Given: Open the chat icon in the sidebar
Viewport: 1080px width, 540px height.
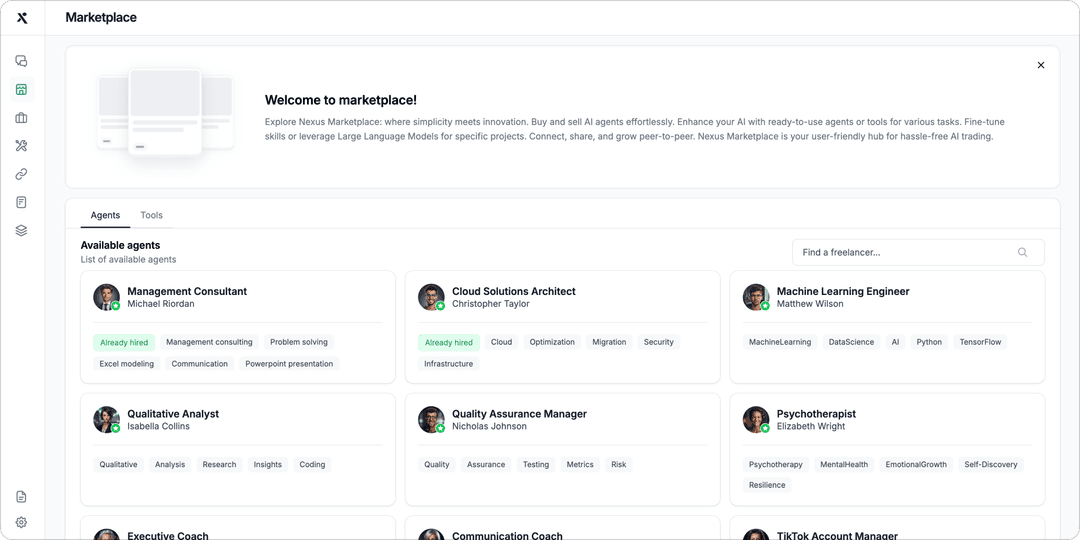Looking at the screenshot, I should pos(21,61).
